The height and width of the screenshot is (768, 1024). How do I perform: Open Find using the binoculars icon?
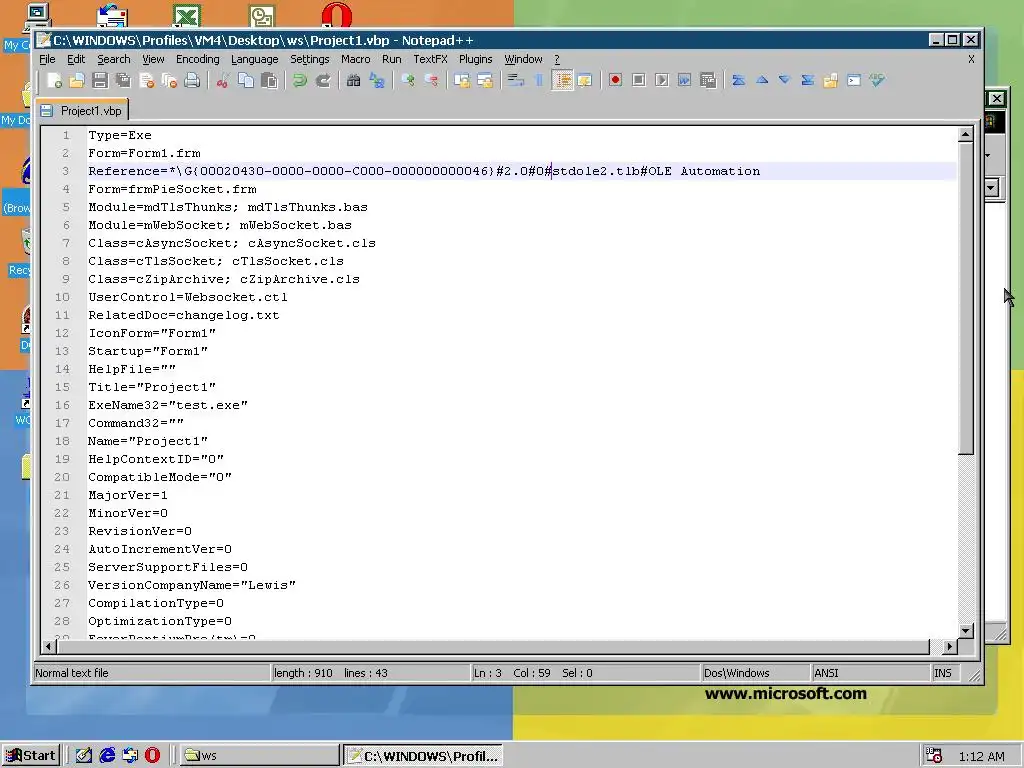point(353,80)
